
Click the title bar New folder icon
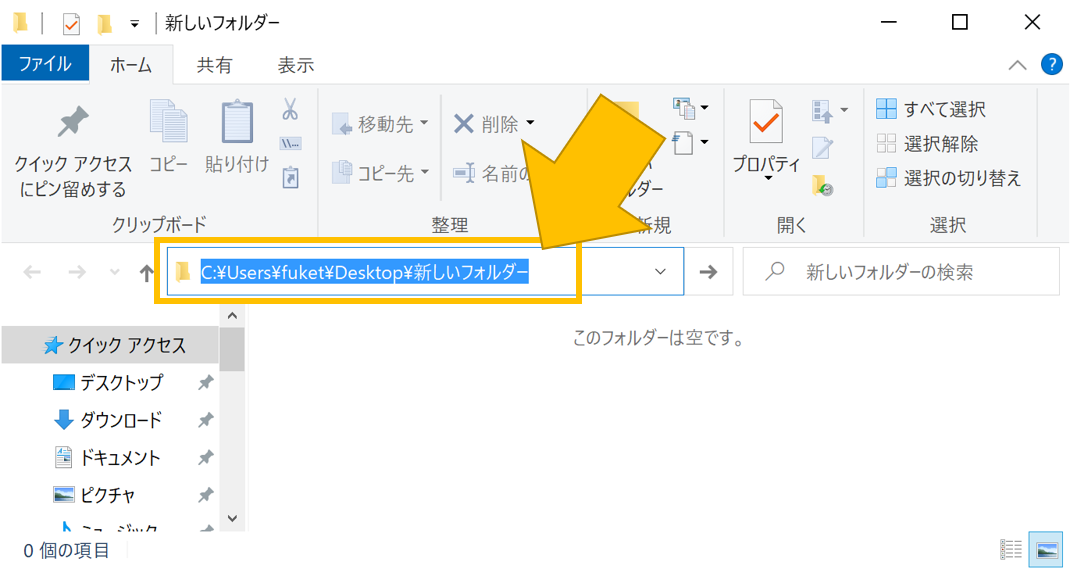click(x=104, y=24)
